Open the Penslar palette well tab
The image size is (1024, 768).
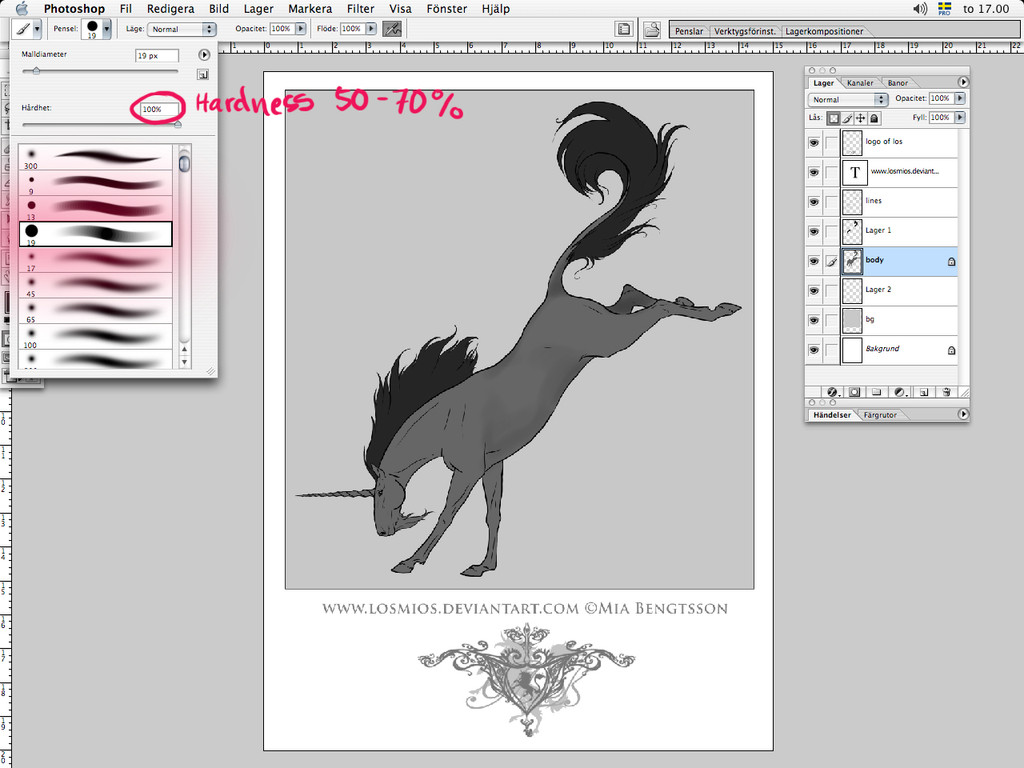pyautogui.click(x=689, y=31)
